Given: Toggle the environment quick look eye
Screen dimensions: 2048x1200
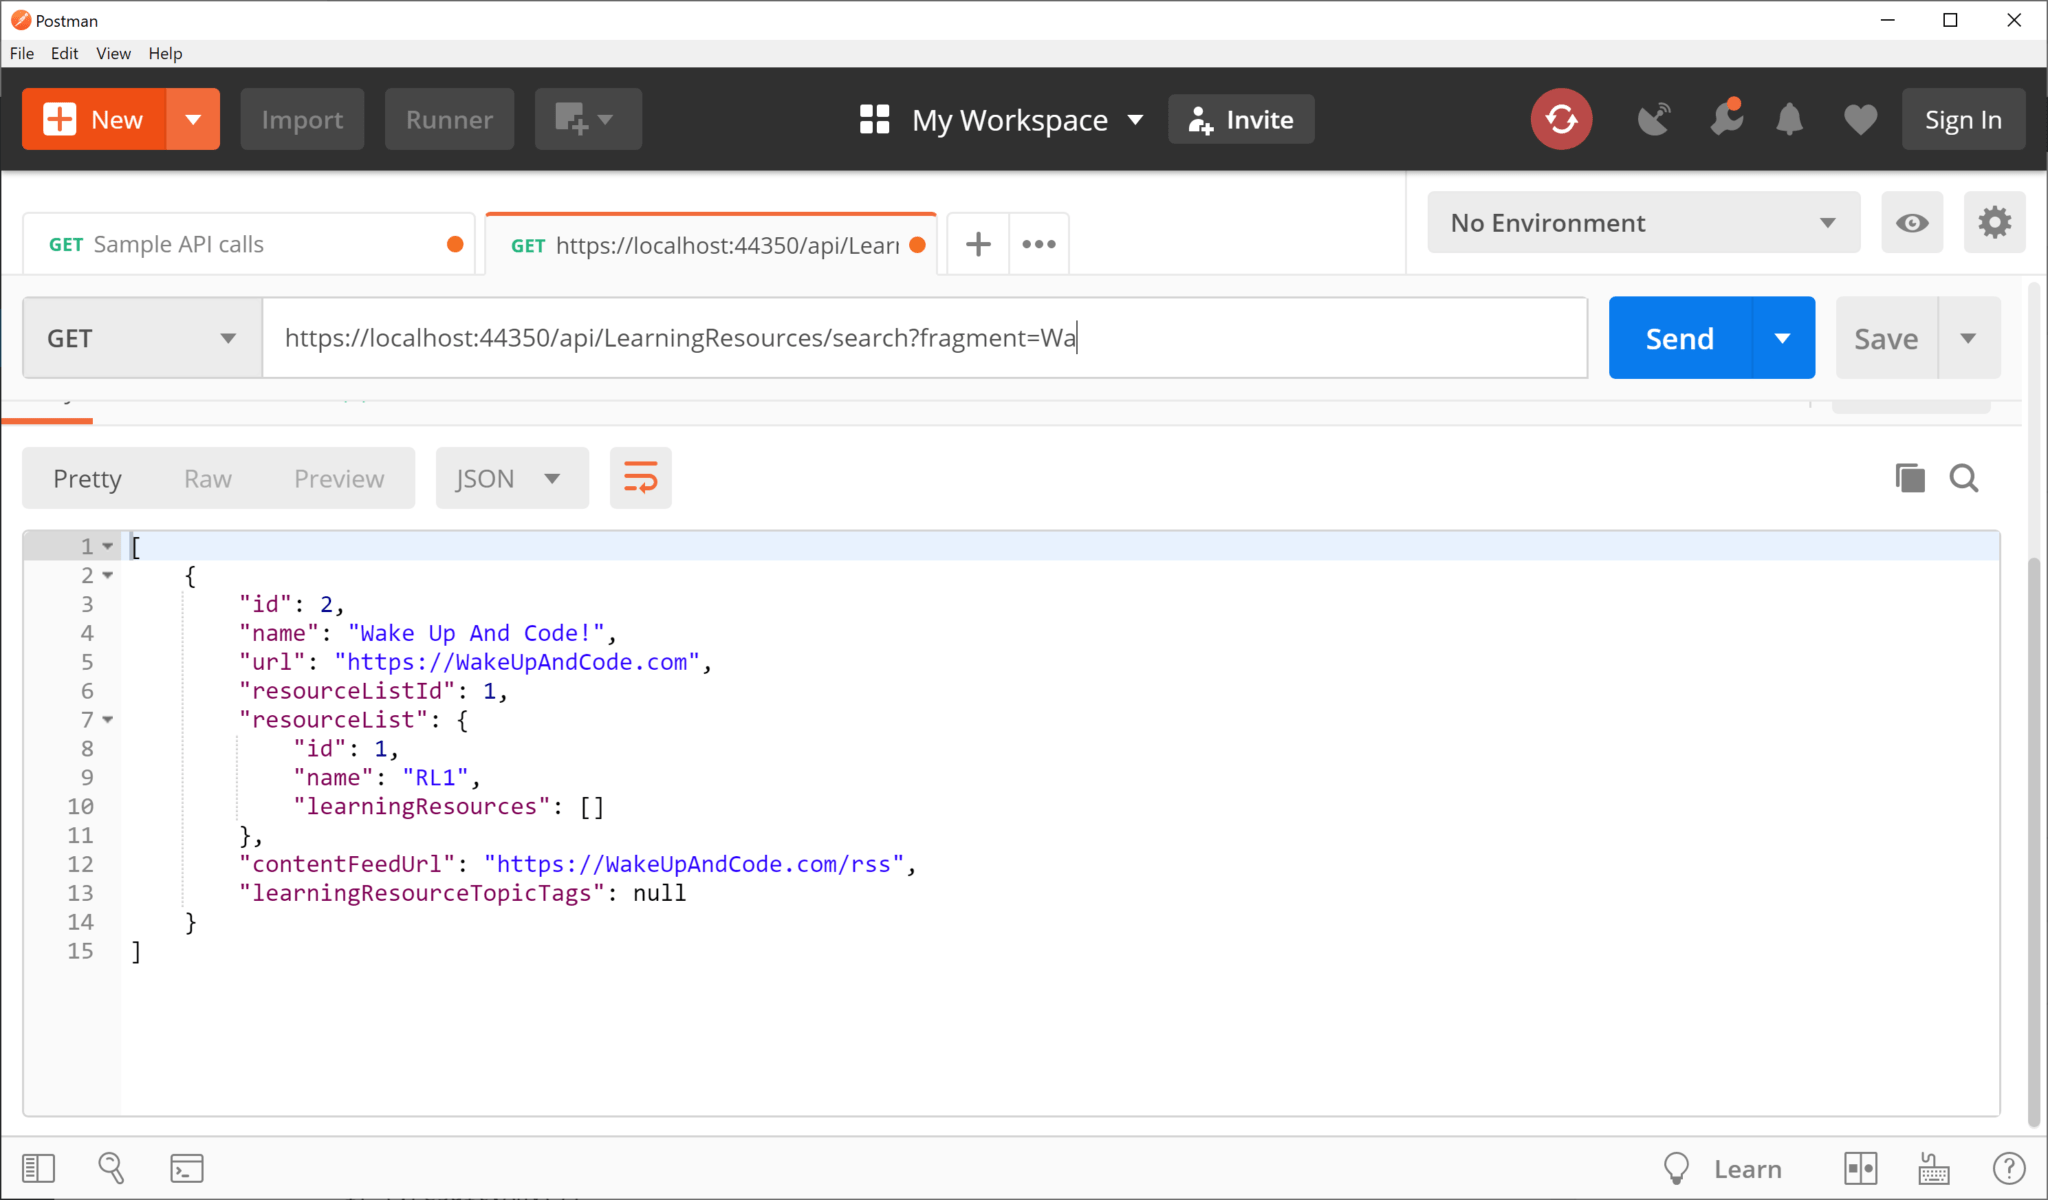Looking at the screenshot, I should click(1912, 222).
